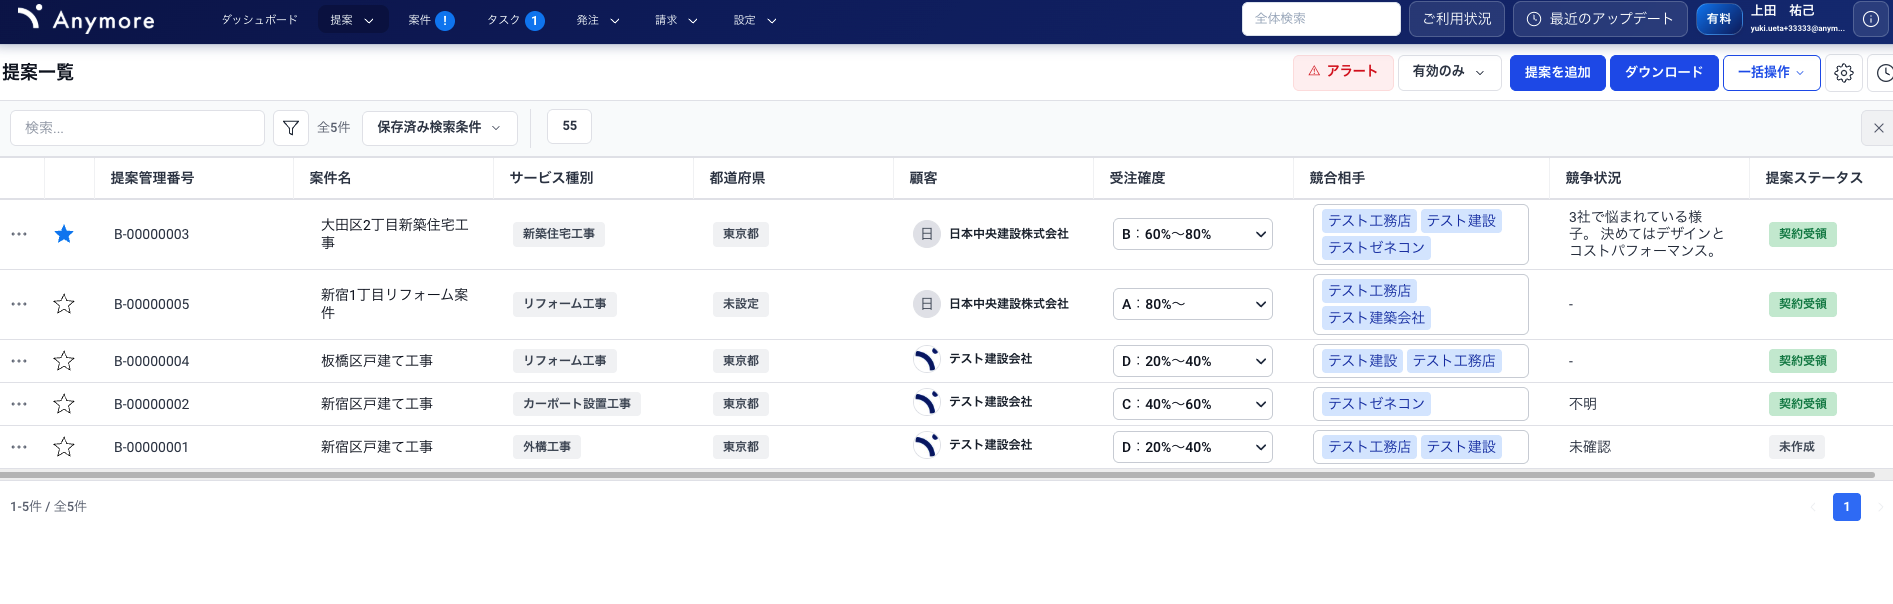Expand the 設定 menu
The image size is (1893, 604).
(754, 20)
